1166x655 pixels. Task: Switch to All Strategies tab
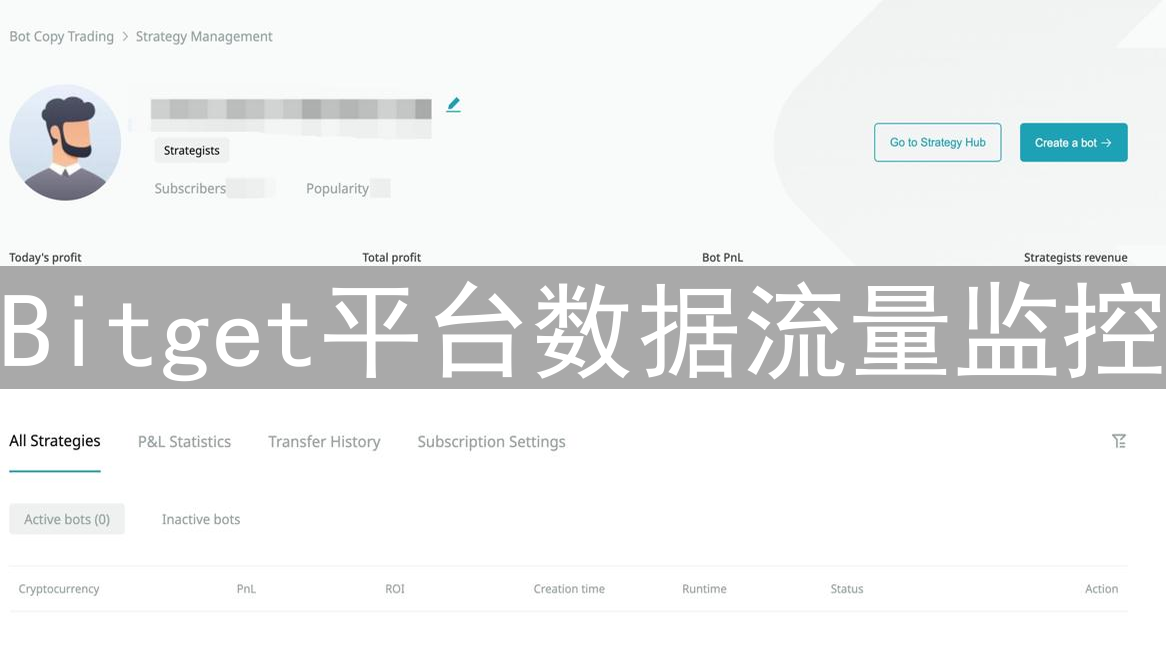tap(54, 441)
